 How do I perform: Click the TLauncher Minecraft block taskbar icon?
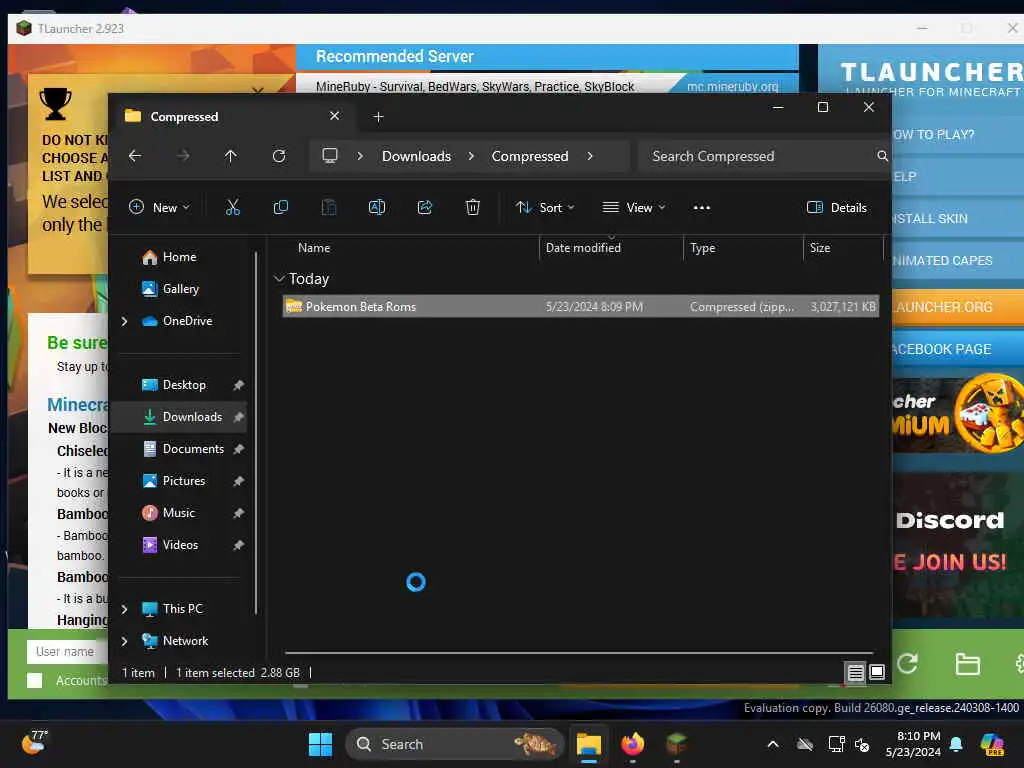click(x=677, y=744)
